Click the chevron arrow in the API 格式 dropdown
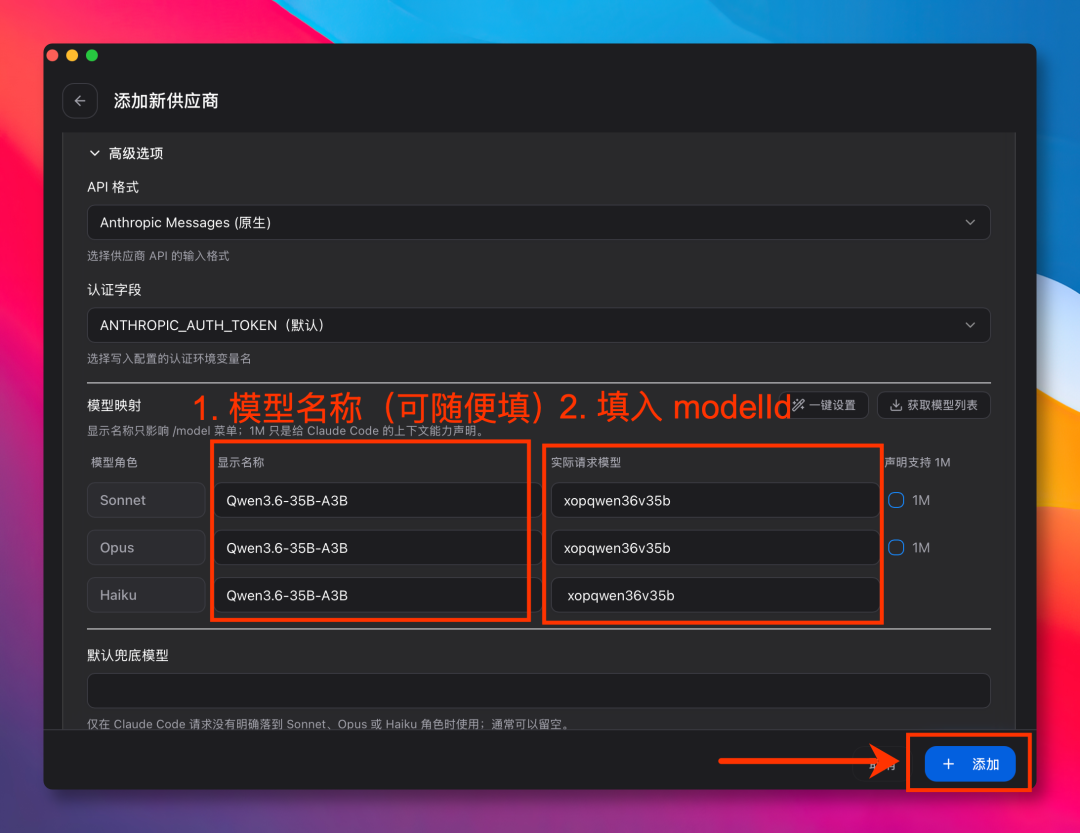 coord(970,223)
